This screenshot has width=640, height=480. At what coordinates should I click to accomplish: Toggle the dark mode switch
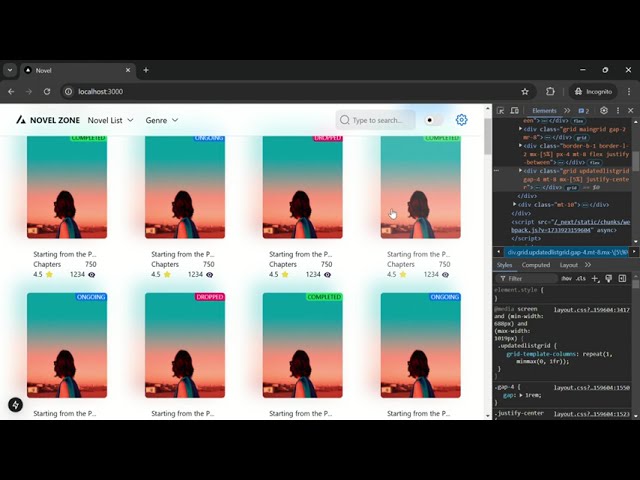pos(433,120)
